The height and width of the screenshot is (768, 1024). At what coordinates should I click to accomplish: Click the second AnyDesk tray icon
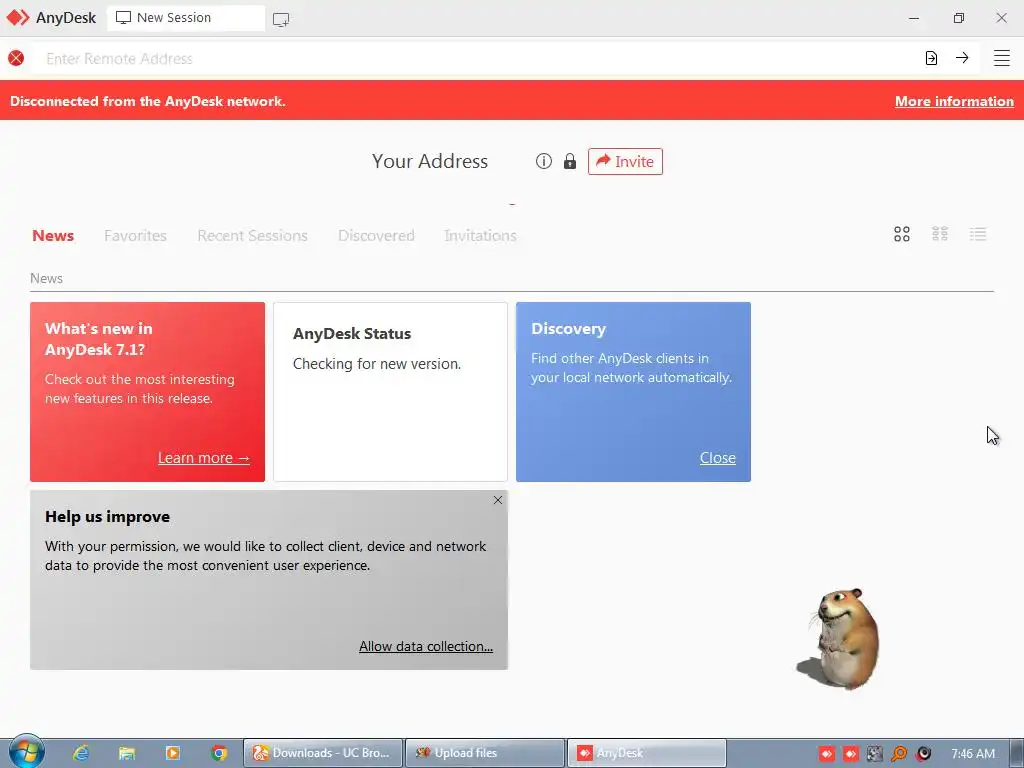[851, 754]
